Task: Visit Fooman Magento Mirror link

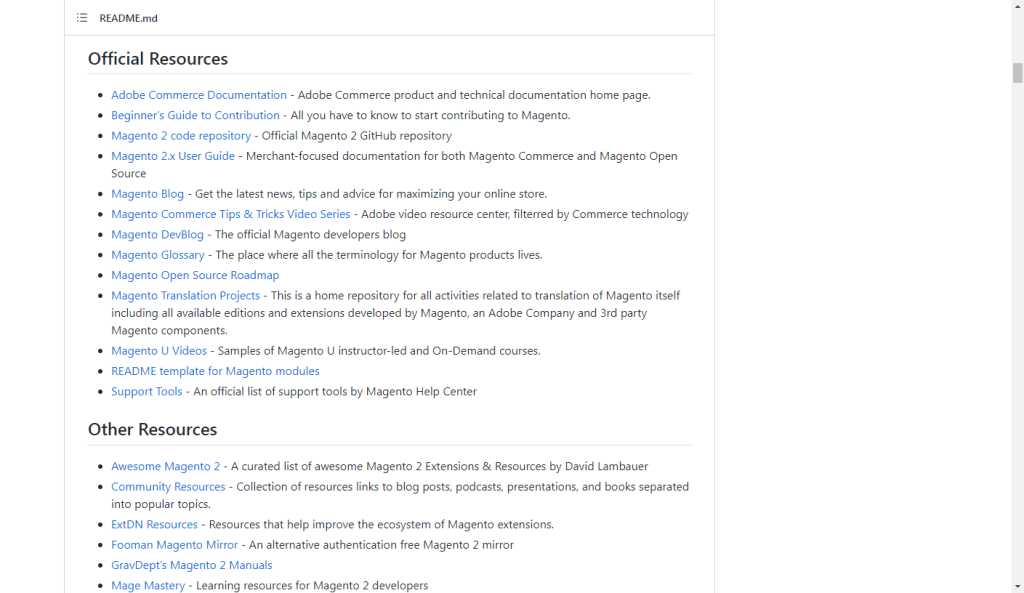Action: [174, 545]
